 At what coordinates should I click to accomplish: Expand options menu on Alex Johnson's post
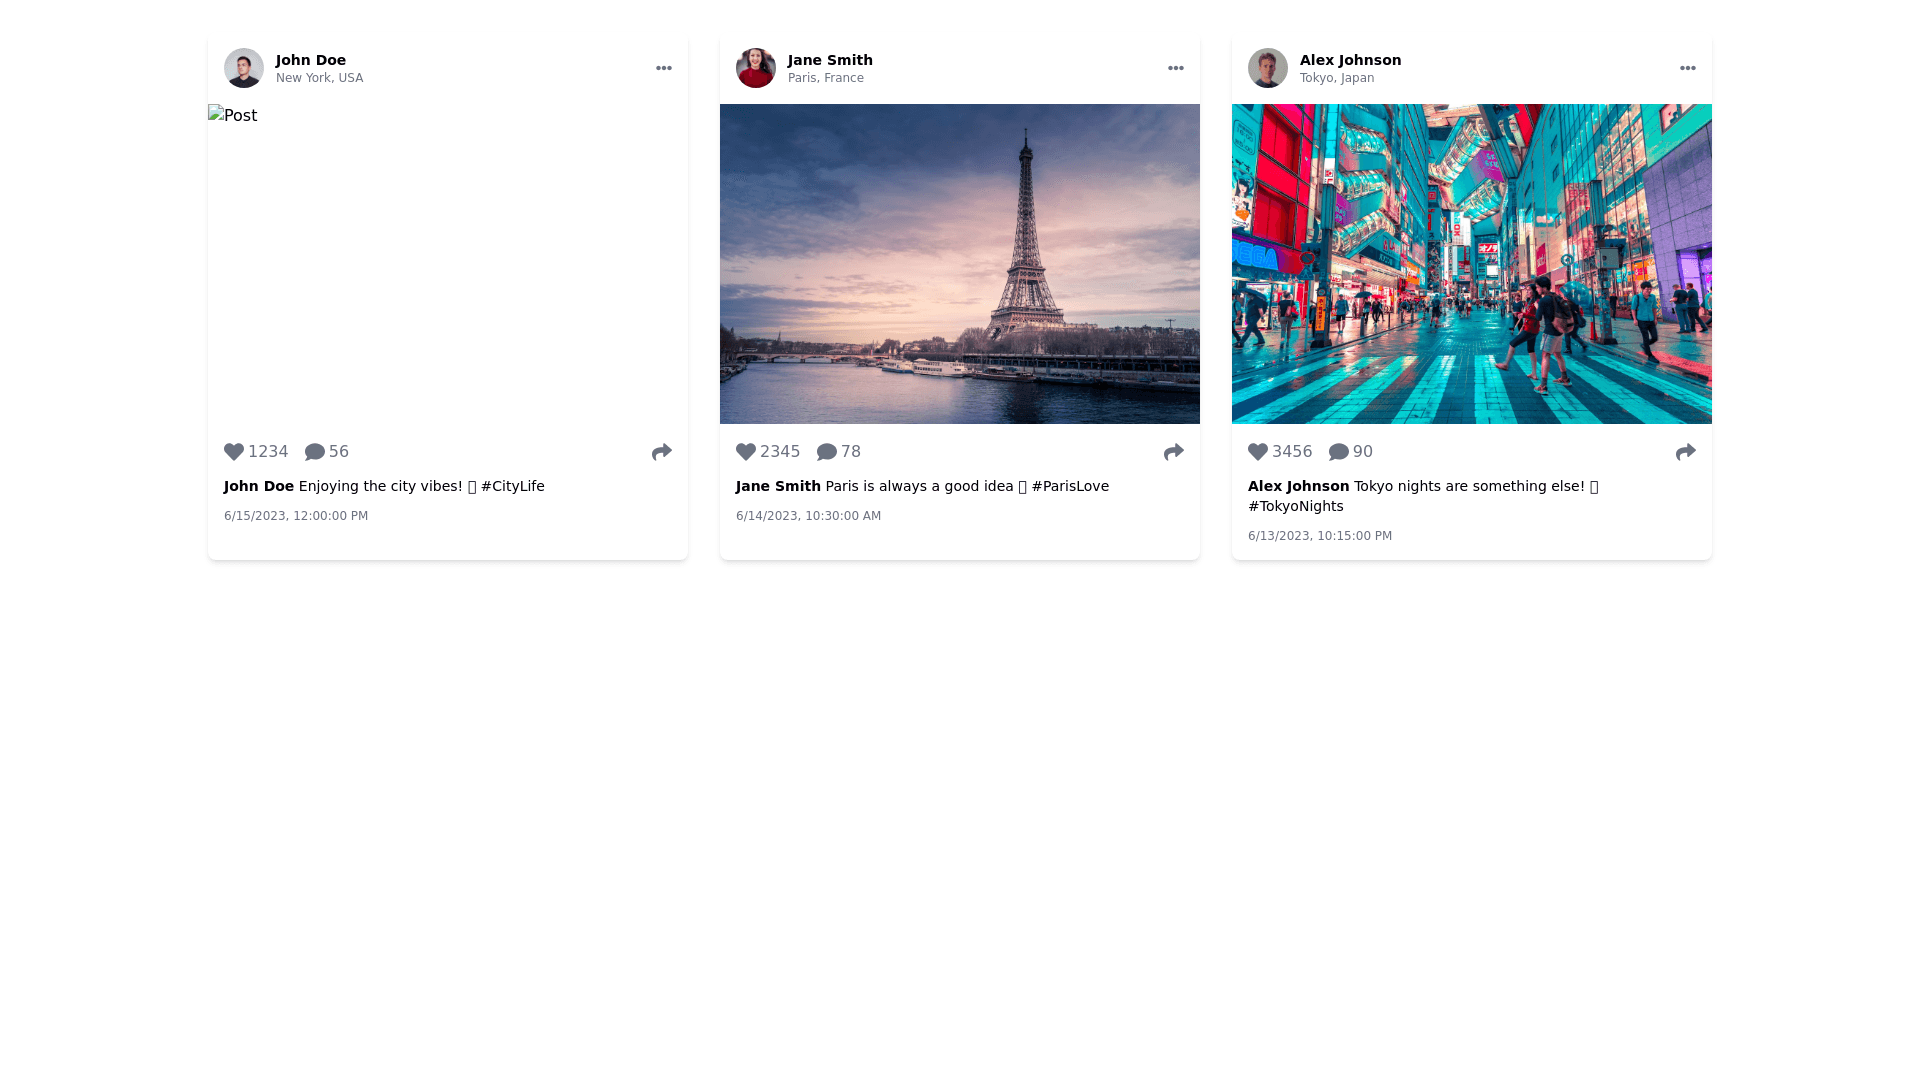pyautogui.click(x=1688, y=68)
